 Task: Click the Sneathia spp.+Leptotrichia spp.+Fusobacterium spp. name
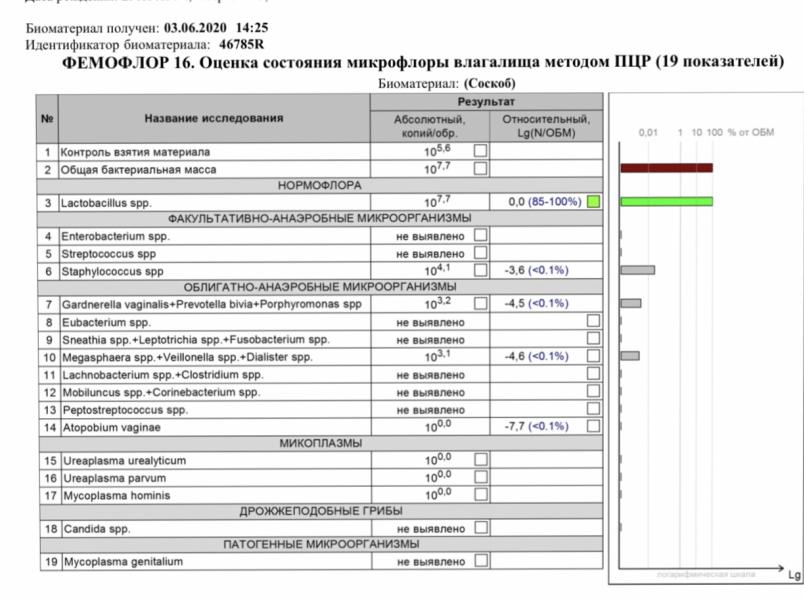click(x=196, y=339)
